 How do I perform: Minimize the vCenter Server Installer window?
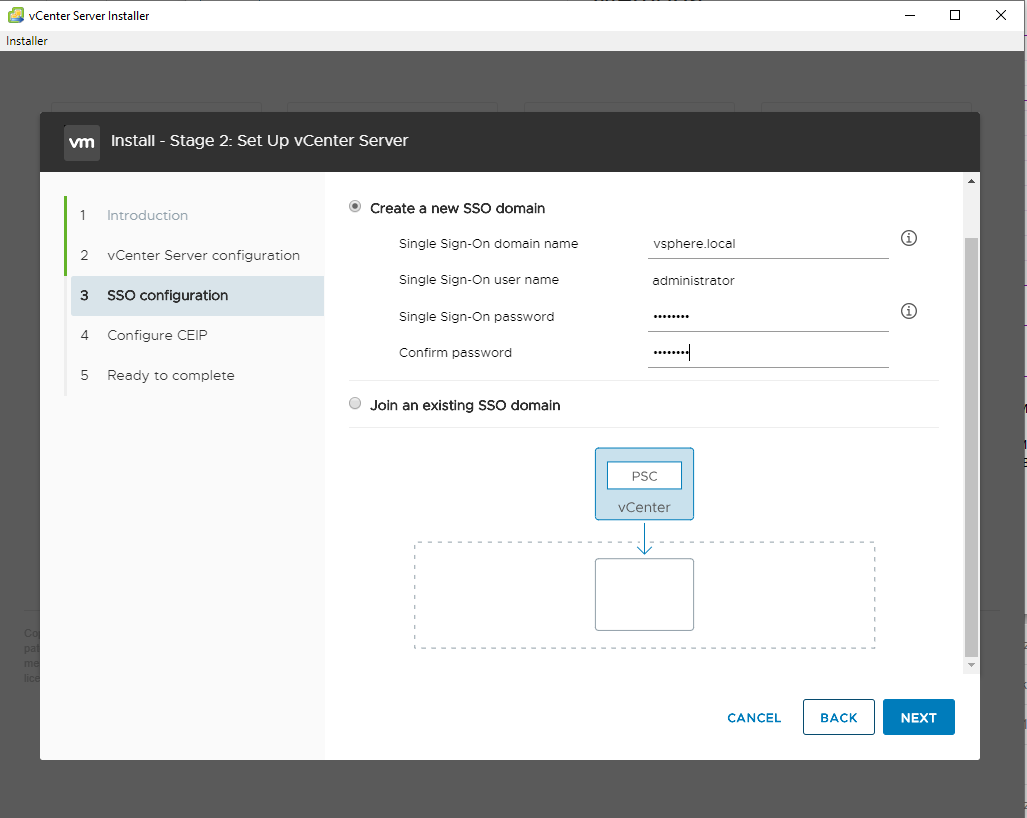(x=910, y=15)
